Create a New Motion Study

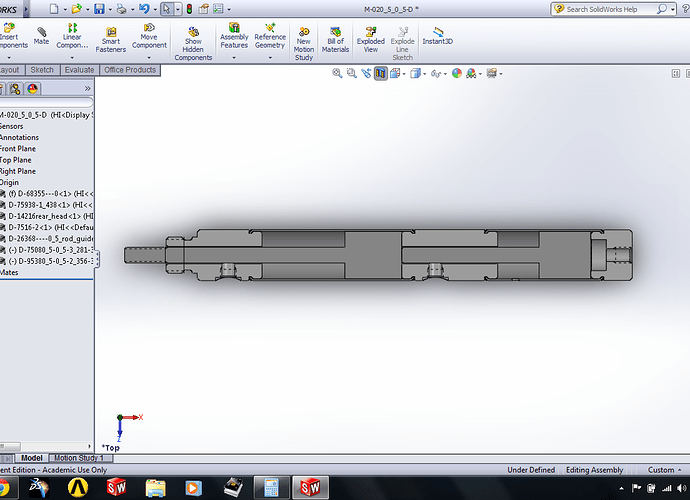coord(304,43)
